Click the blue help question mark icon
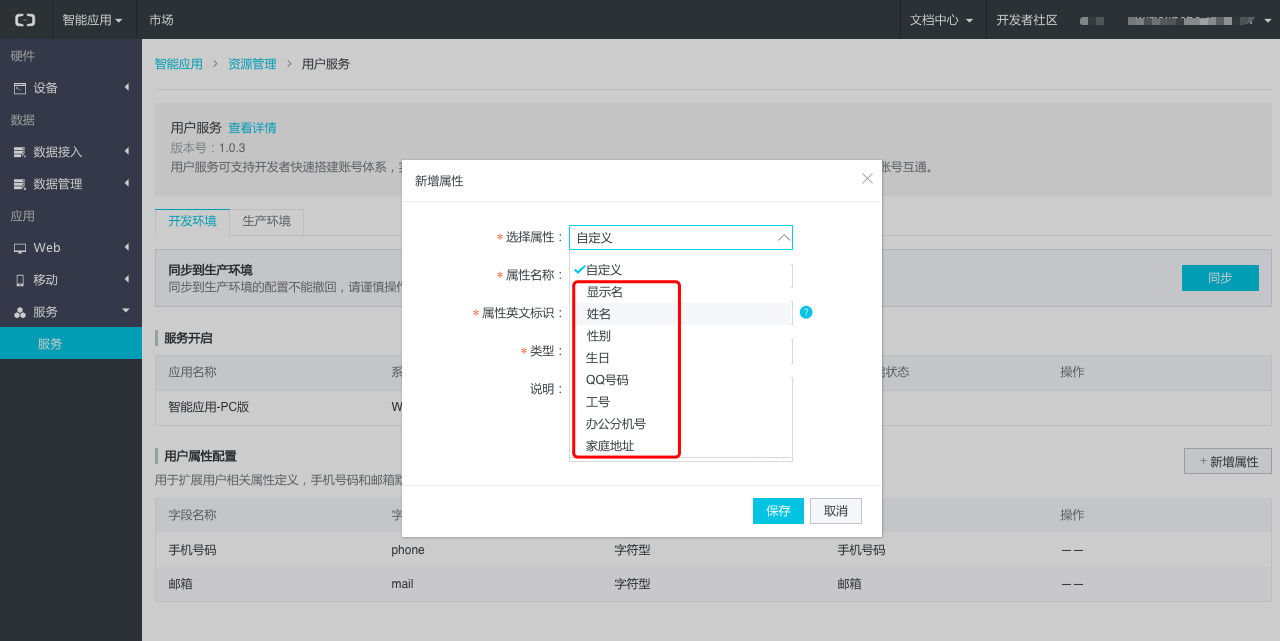The height and width of the screenshot is (641, 1280). tap(806, 312)
